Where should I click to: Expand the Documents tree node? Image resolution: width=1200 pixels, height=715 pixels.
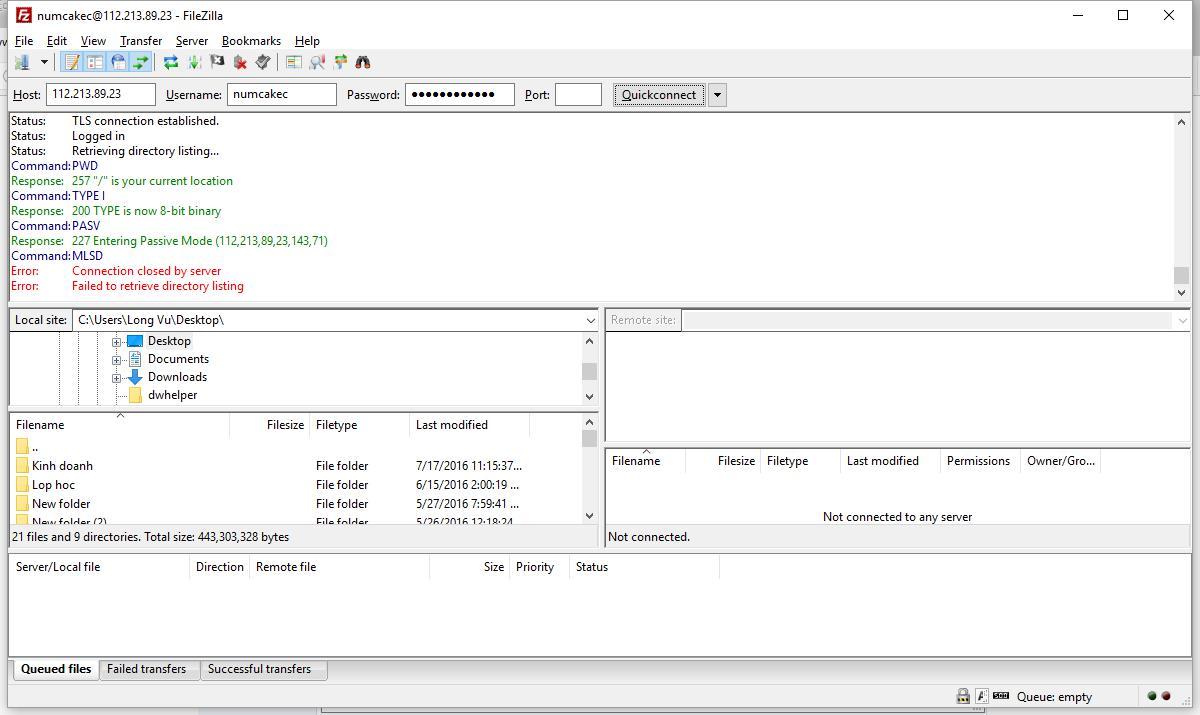click(x=117, y=360)
